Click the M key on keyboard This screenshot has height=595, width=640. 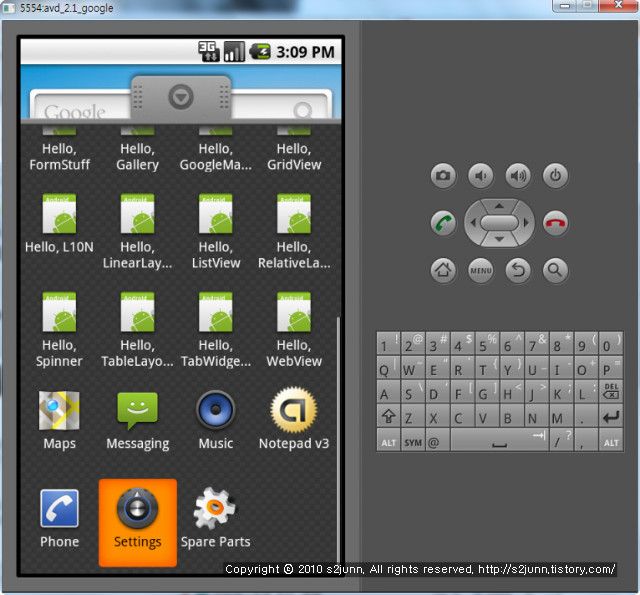pos(561,416)
